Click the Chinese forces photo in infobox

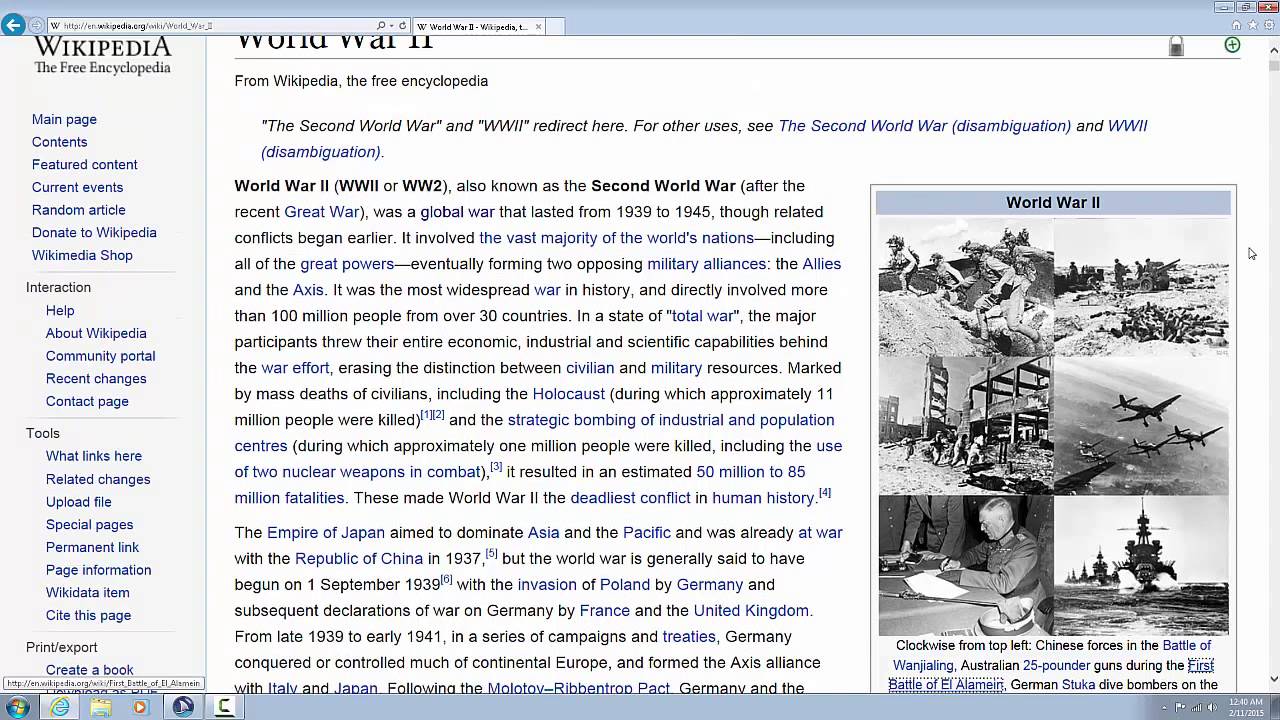[x=966, y=287]
